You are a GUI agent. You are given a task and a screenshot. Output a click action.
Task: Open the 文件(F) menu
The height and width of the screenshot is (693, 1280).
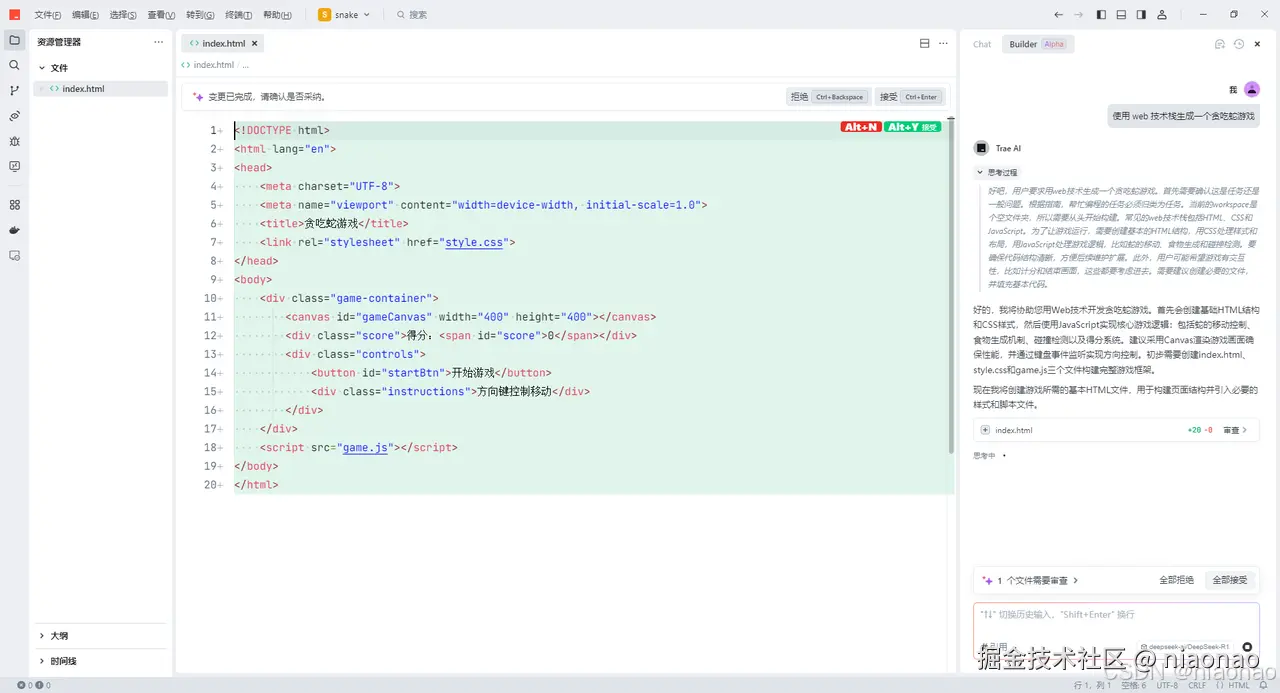pyautogui.click(x=47, y=15)
